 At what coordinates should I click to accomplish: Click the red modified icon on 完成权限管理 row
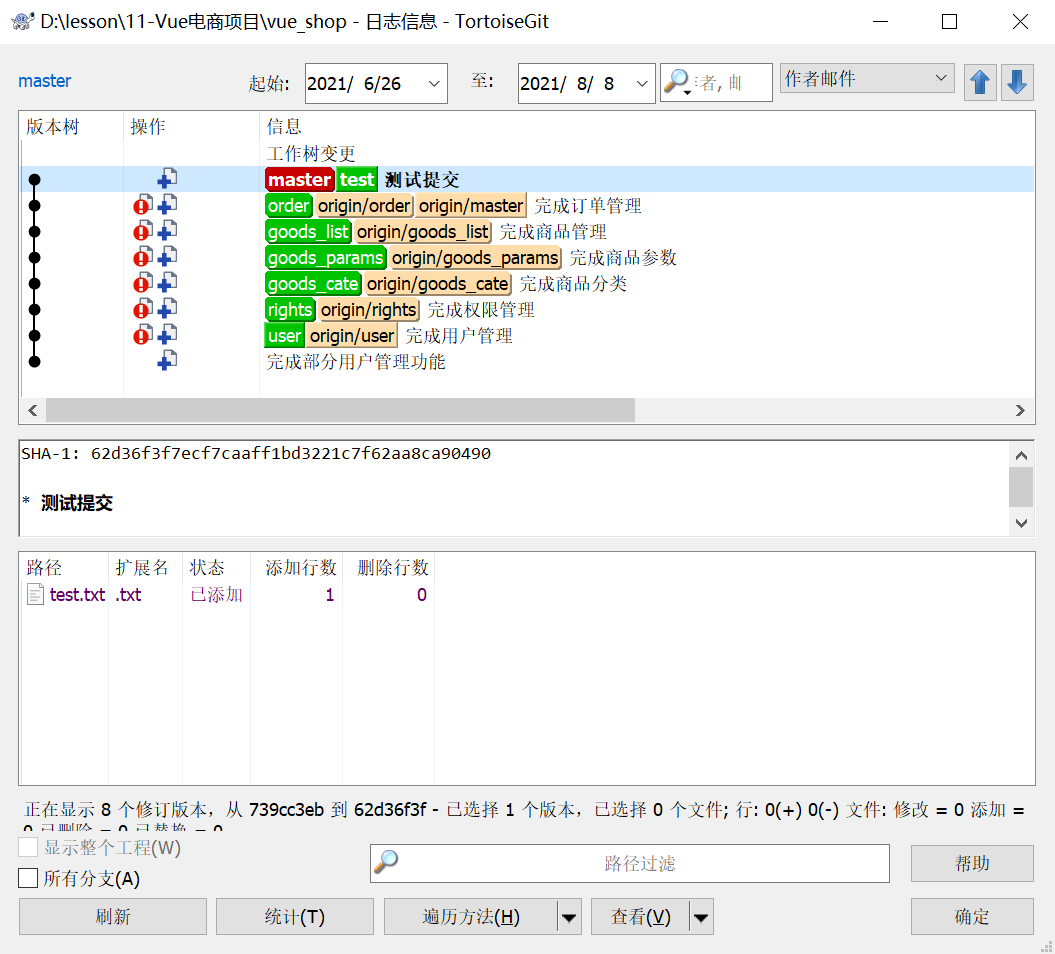[143, 309]
